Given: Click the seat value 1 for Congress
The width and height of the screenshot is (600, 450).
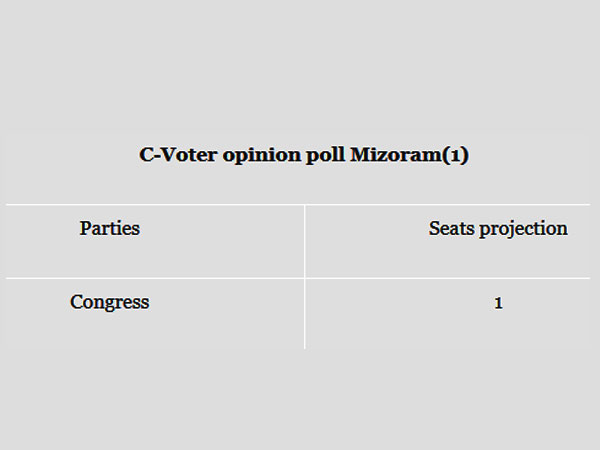Looking at the screenshot, I should coord(498,303).
